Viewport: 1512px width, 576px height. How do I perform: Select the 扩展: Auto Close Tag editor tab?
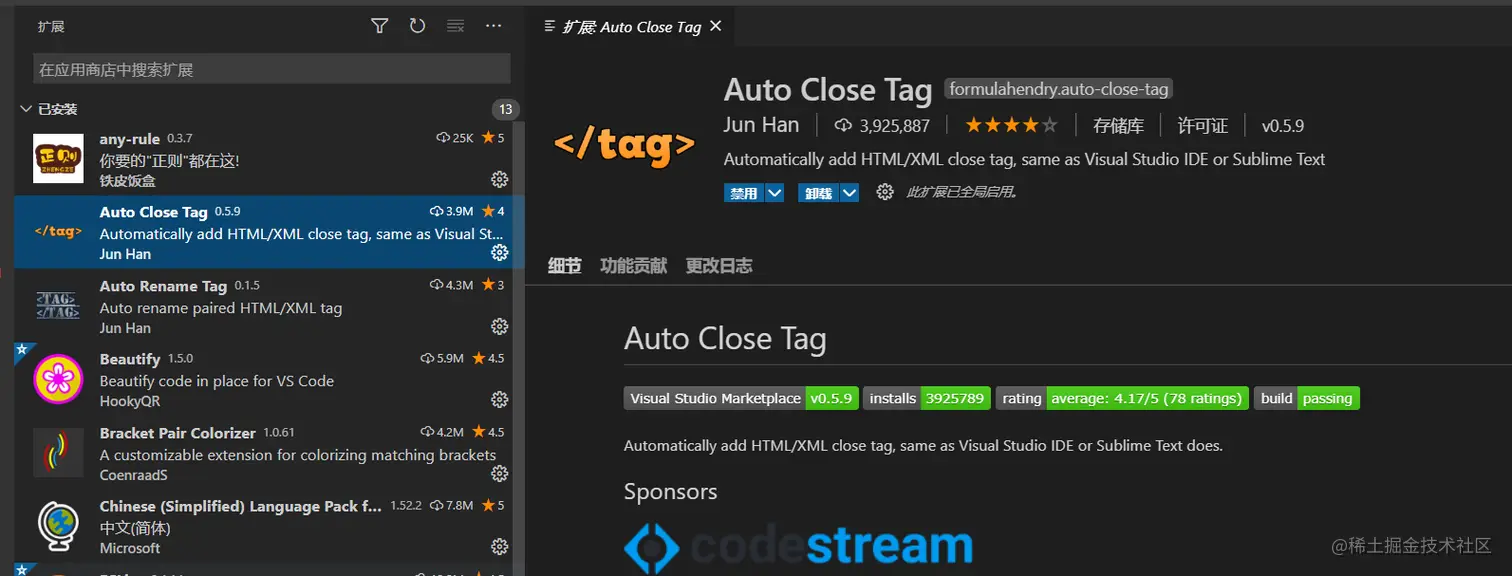click(x=631, y=27)
